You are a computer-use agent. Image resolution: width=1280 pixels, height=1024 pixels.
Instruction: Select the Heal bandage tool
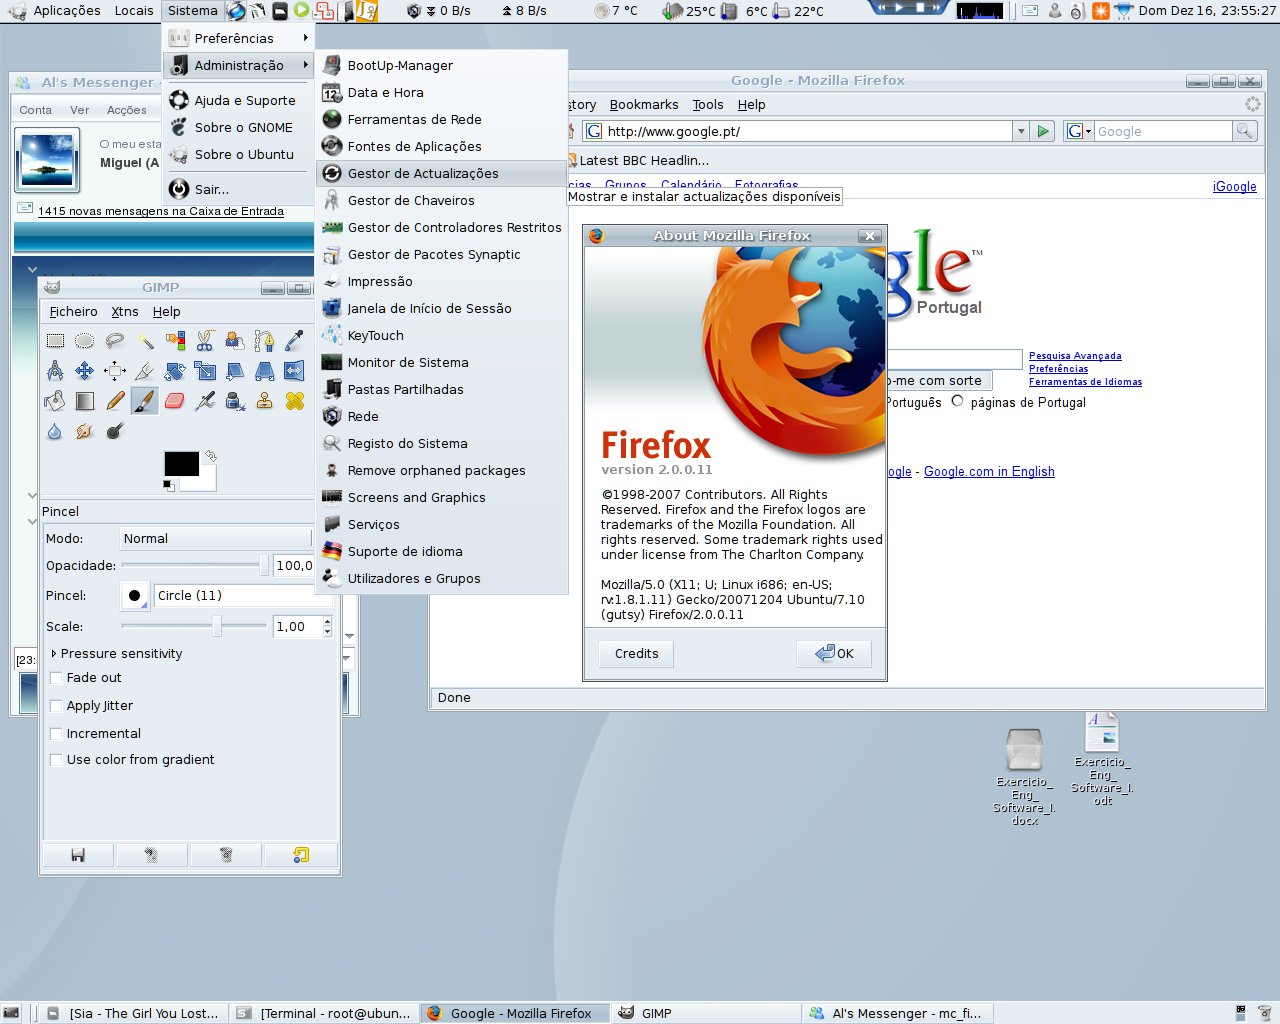coord(294,401)
